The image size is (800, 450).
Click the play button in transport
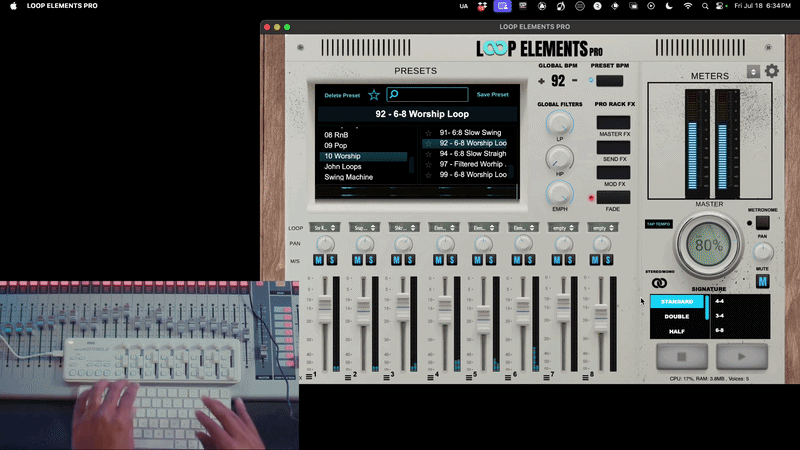coord(742,356)
